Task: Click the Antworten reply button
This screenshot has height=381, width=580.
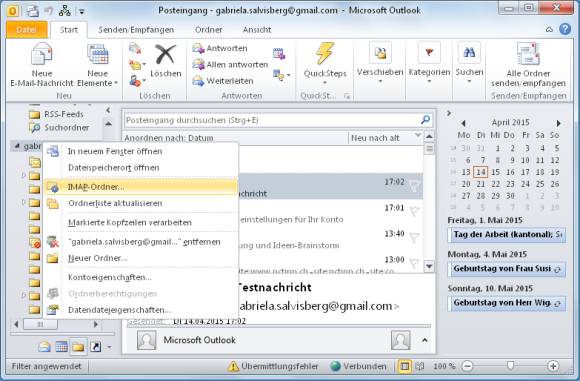Action: 220,48
